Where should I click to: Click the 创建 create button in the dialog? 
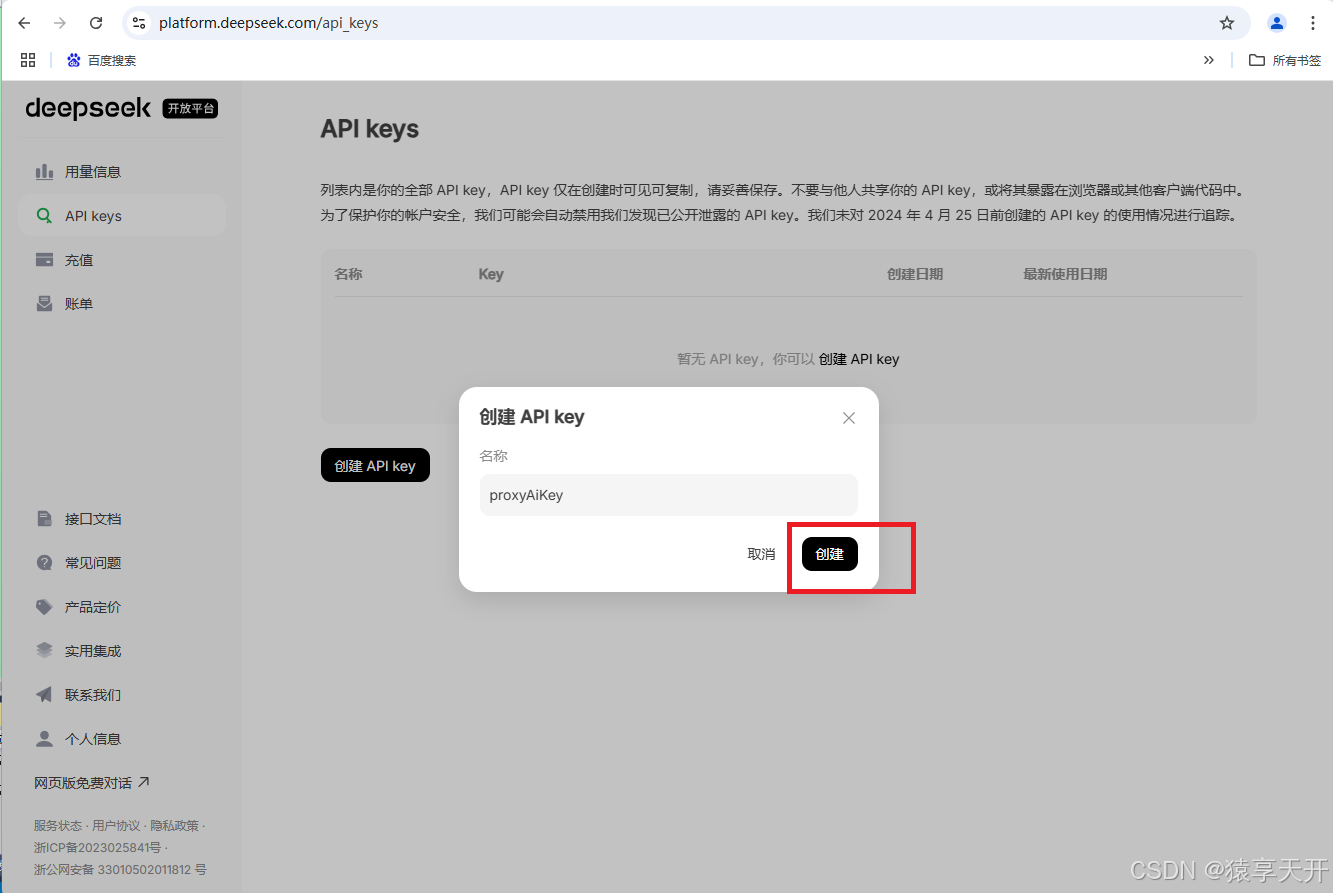829,553
